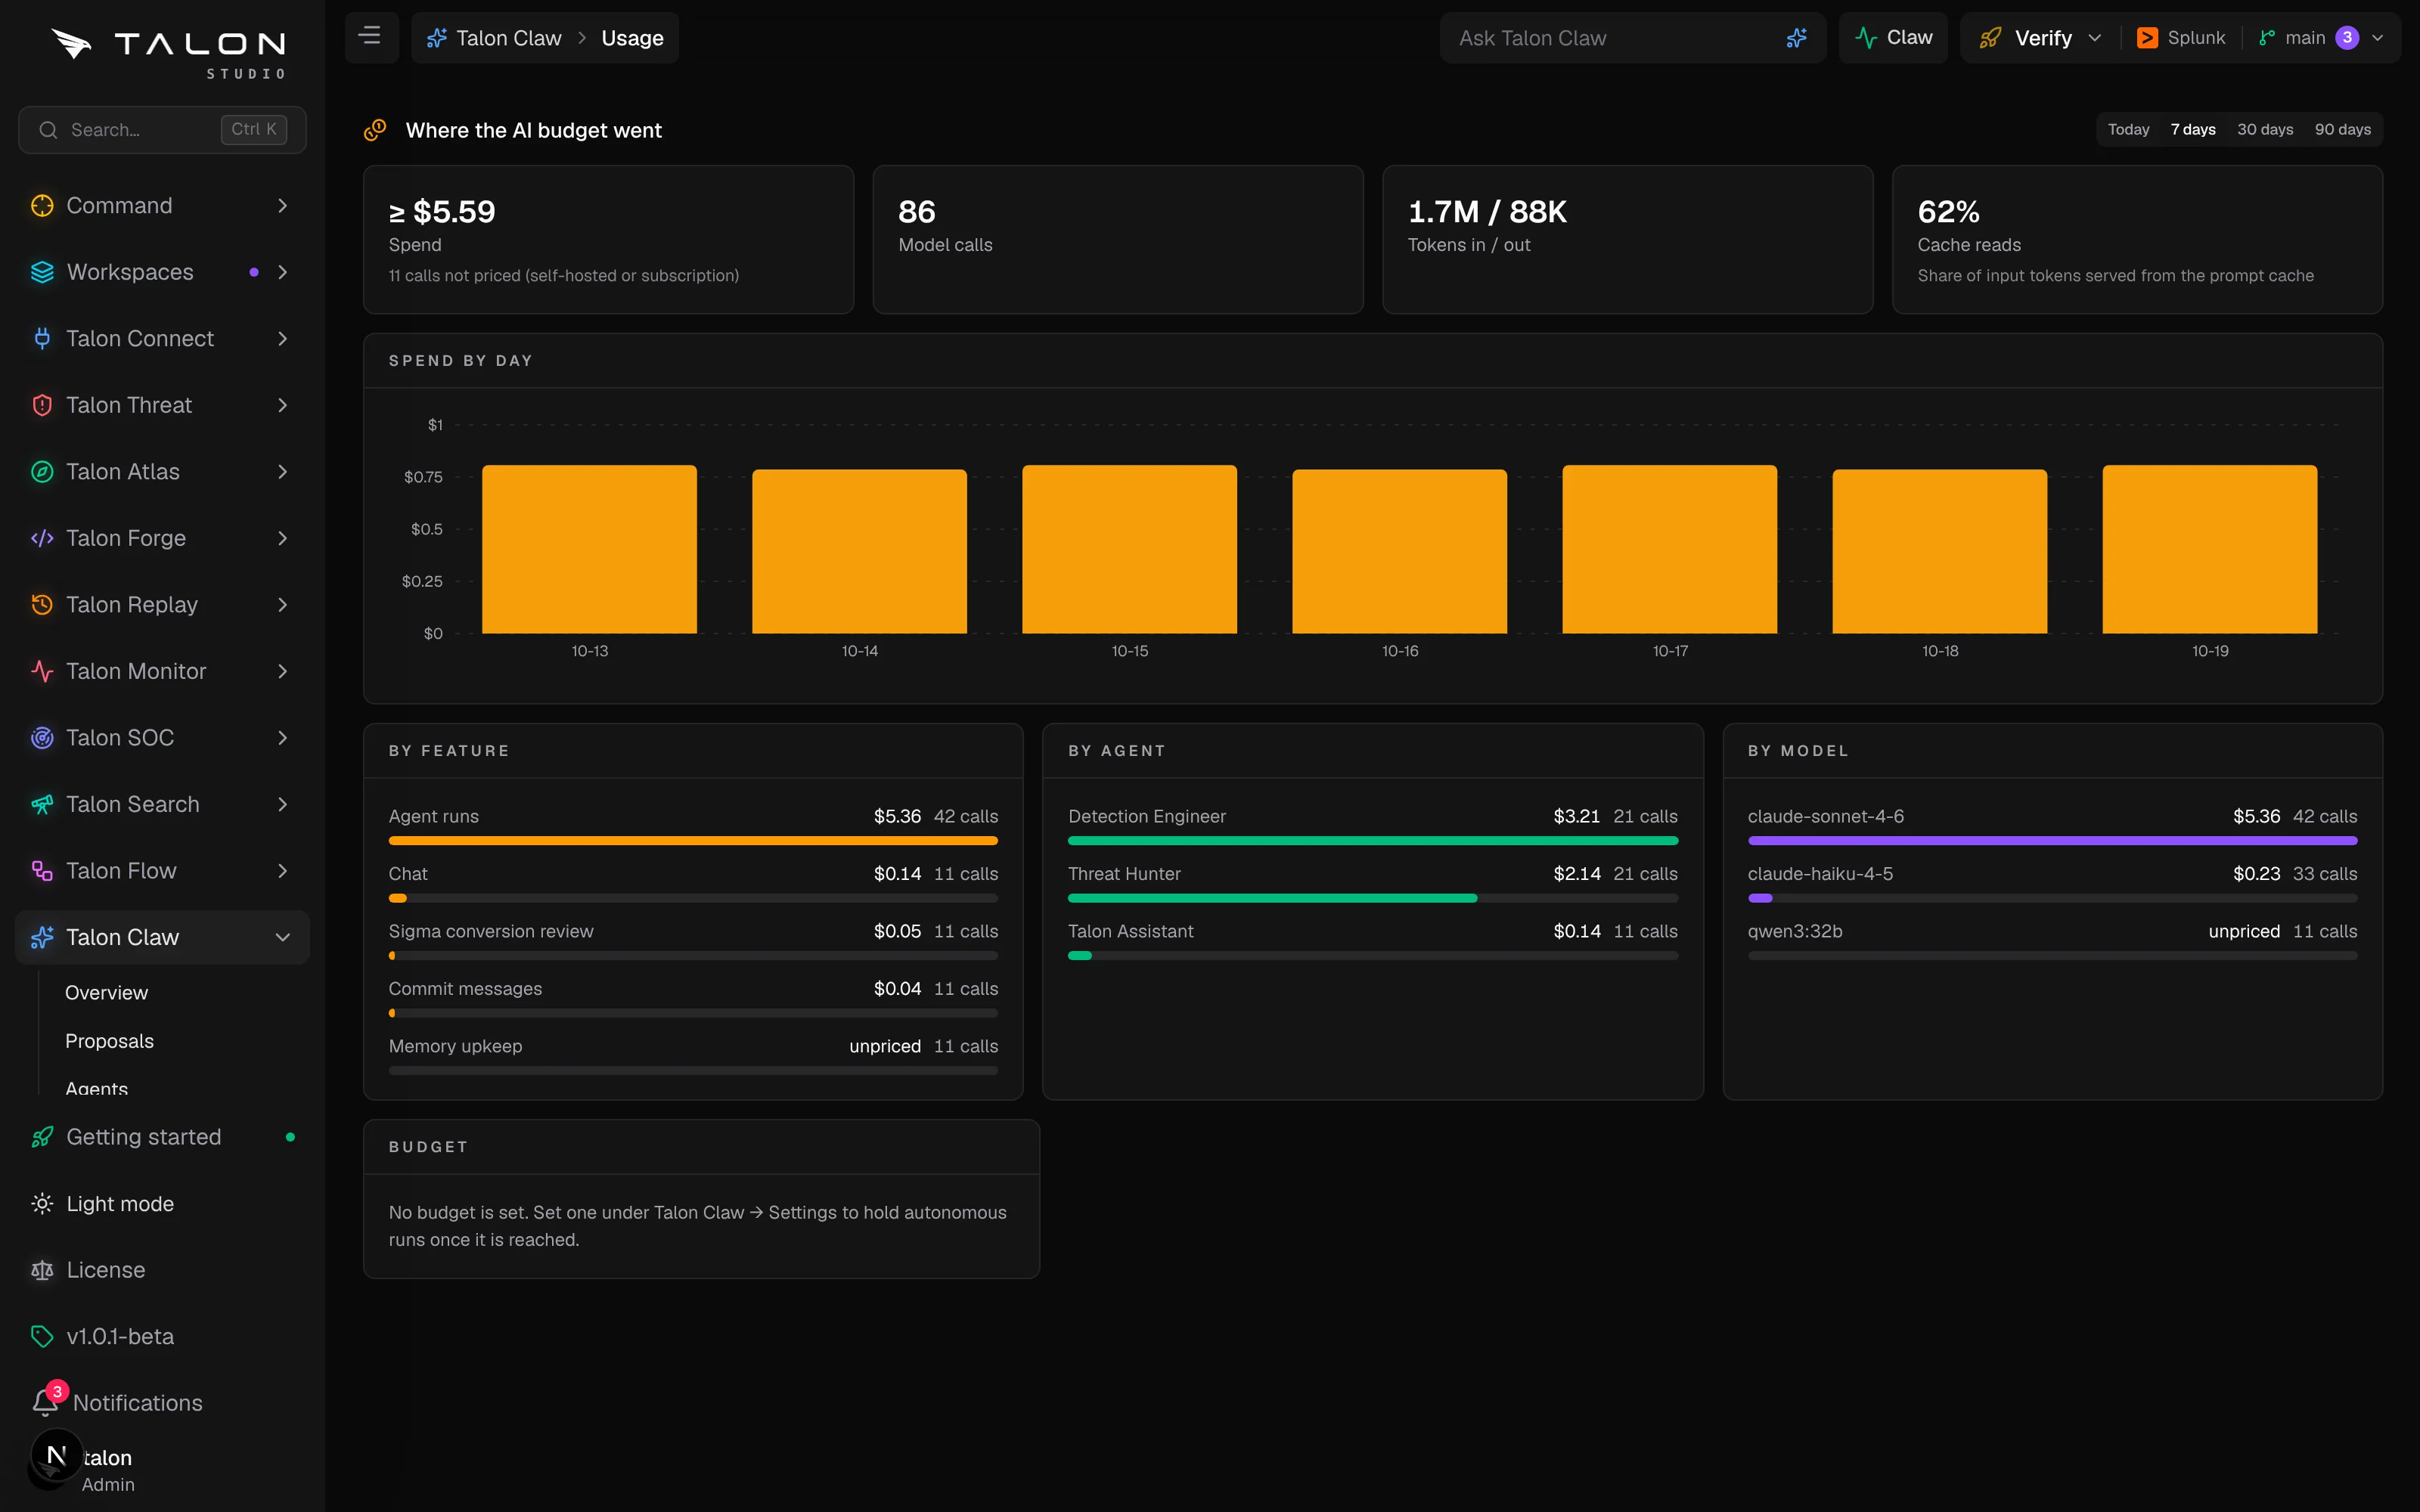This screenshot has width=2420, height=1512.
Task: Click the Talon Threat shield icon
Action: click(x=42, y=405)
